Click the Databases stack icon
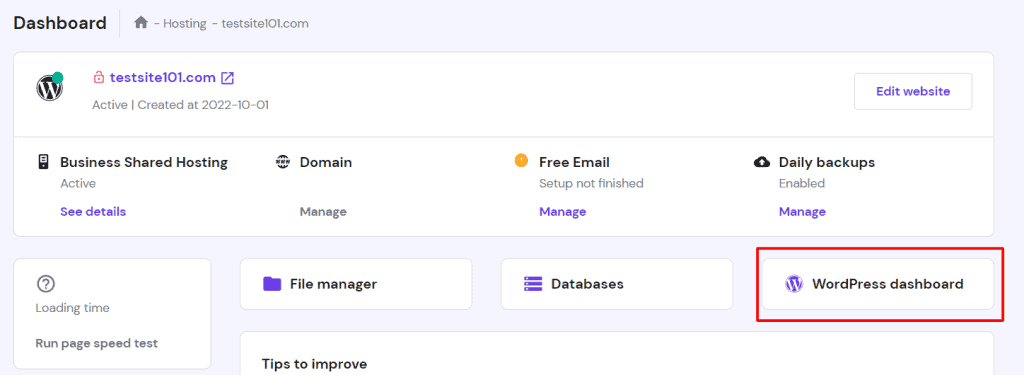 pos(534,284)
